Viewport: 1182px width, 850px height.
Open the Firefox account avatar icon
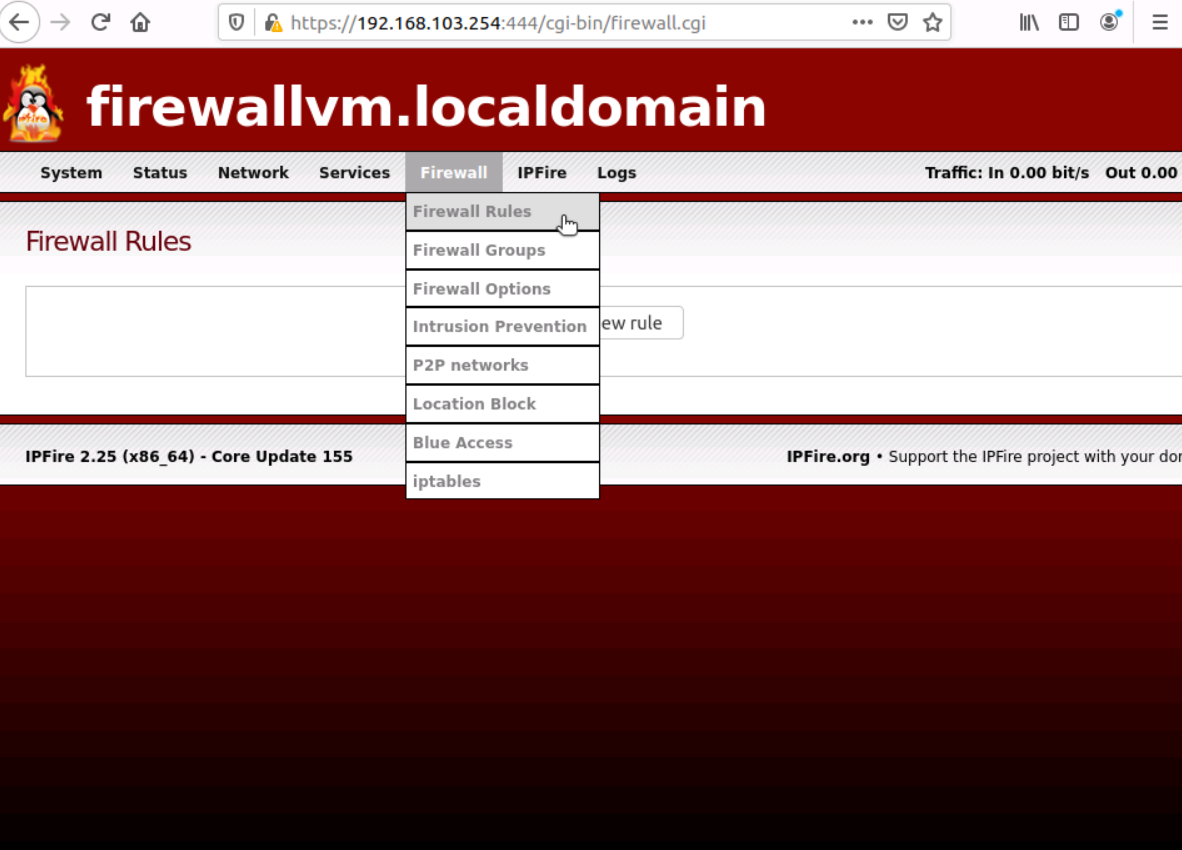click(x=1109, y=22)
